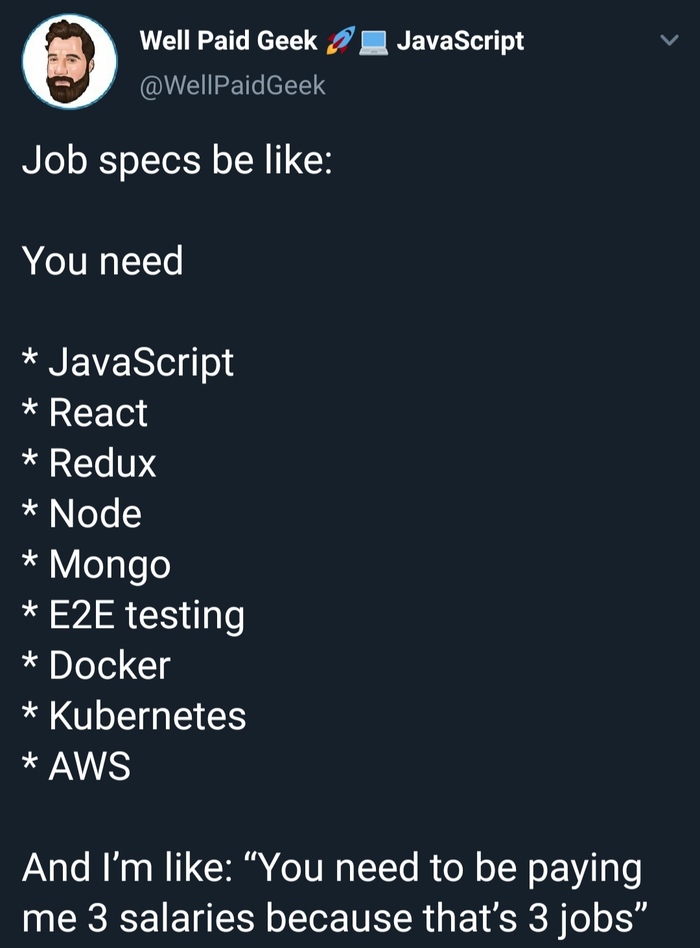Open the tweet options chevron menu

click(668, 41)
